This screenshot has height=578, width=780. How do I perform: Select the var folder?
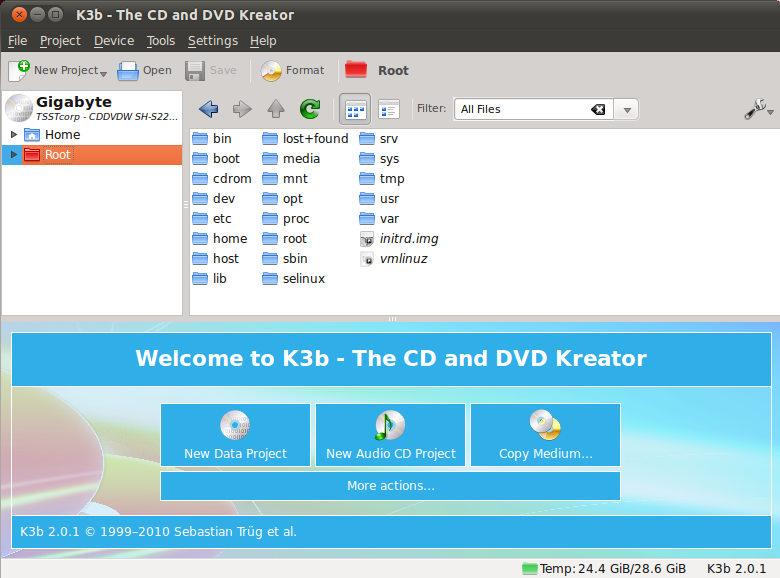[x=380, y=218]
